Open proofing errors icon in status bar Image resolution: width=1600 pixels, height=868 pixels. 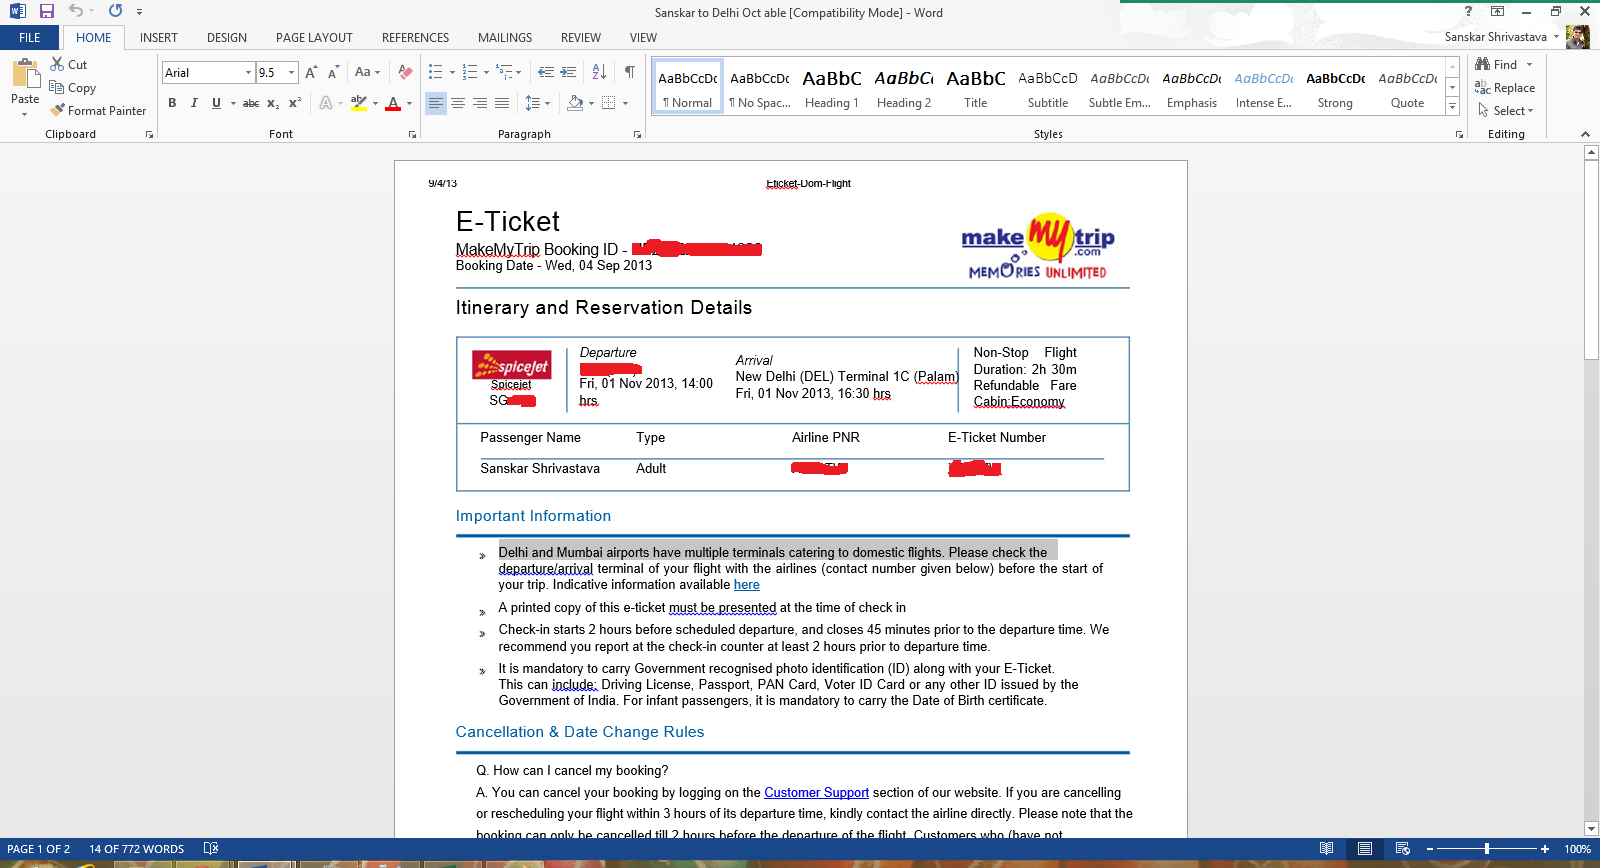(211, 848)
